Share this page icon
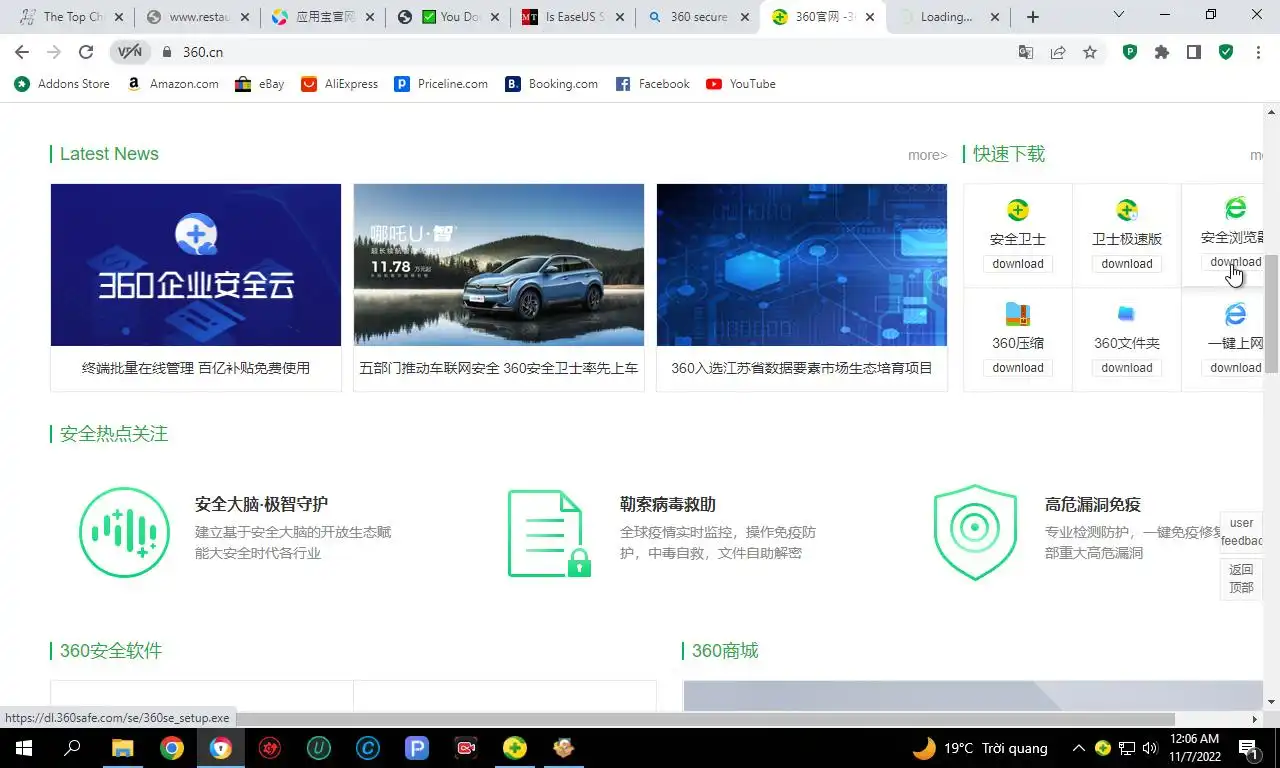Viewport: 1280px width, 768px height. (x=1058, y=52)
